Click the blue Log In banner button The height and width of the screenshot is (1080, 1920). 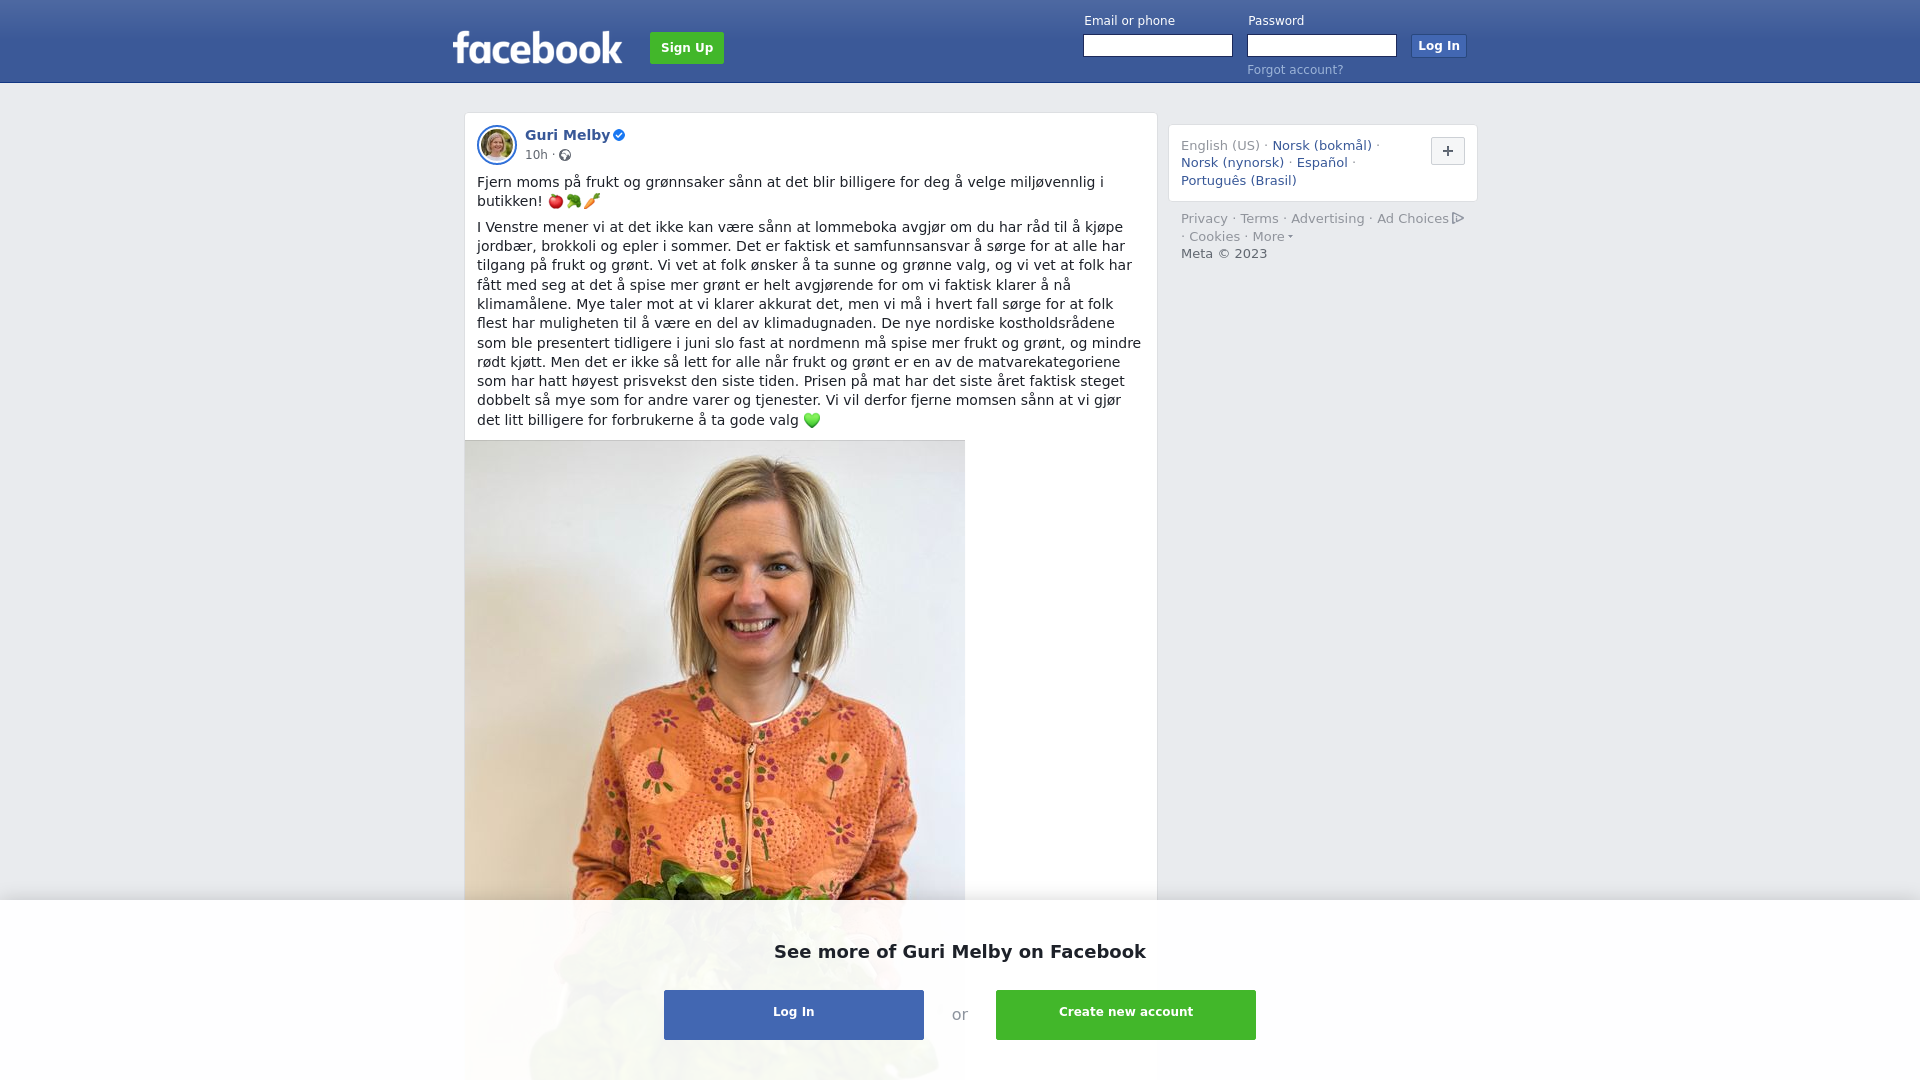794,1015
